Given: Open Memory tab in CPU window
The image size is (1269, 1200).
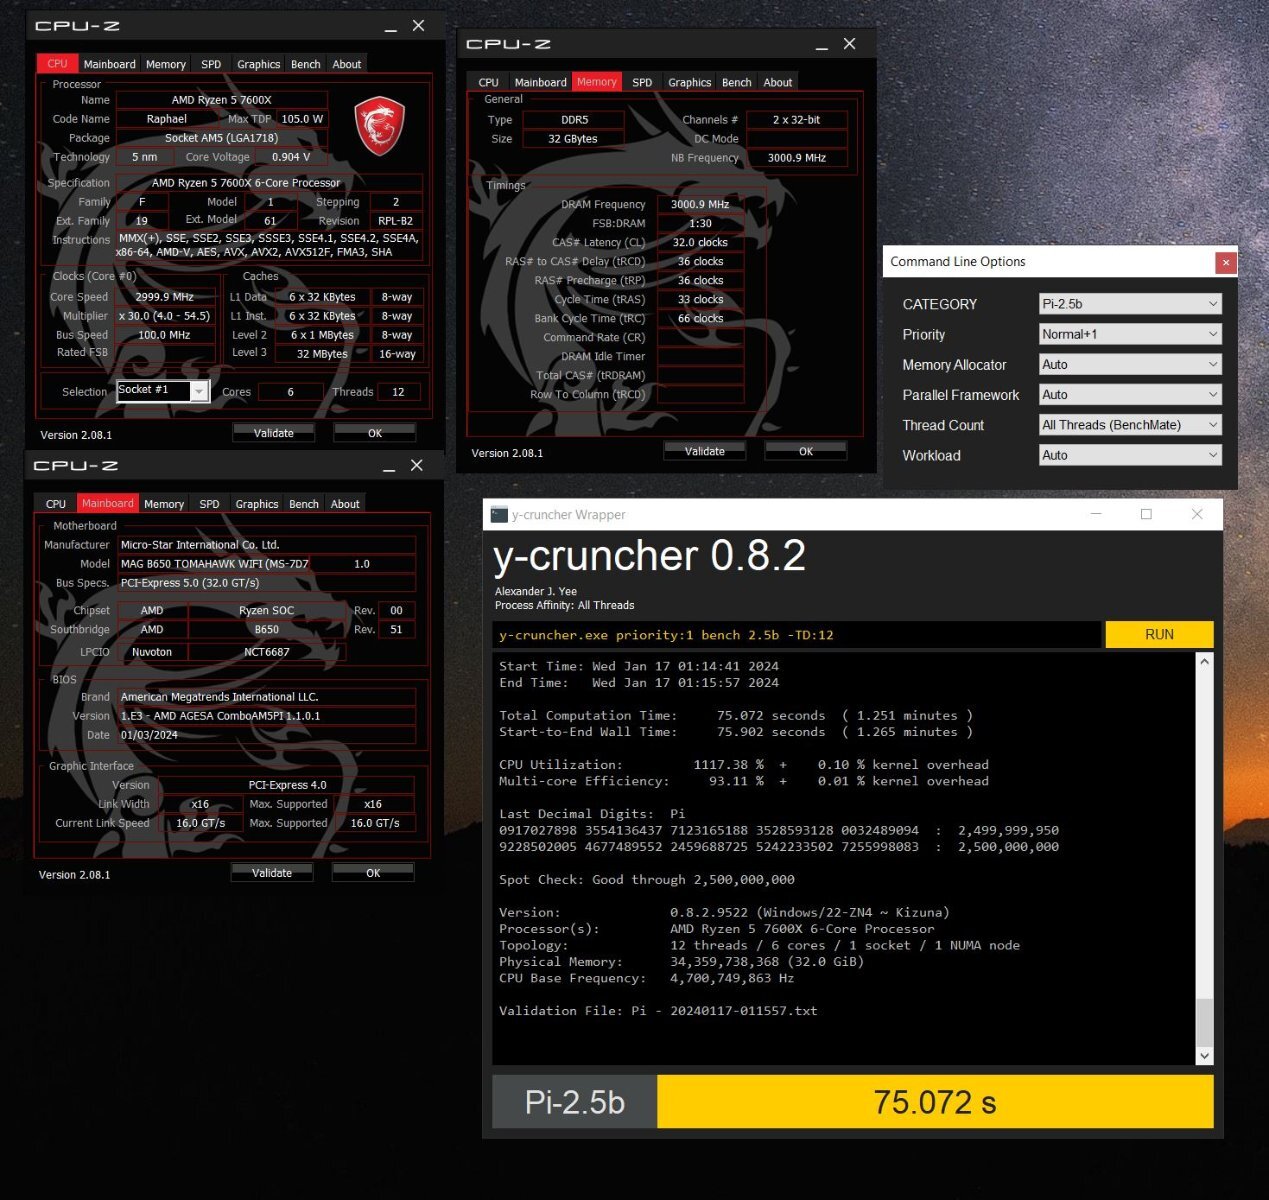Looking at the screenshot, I should 166,64.
